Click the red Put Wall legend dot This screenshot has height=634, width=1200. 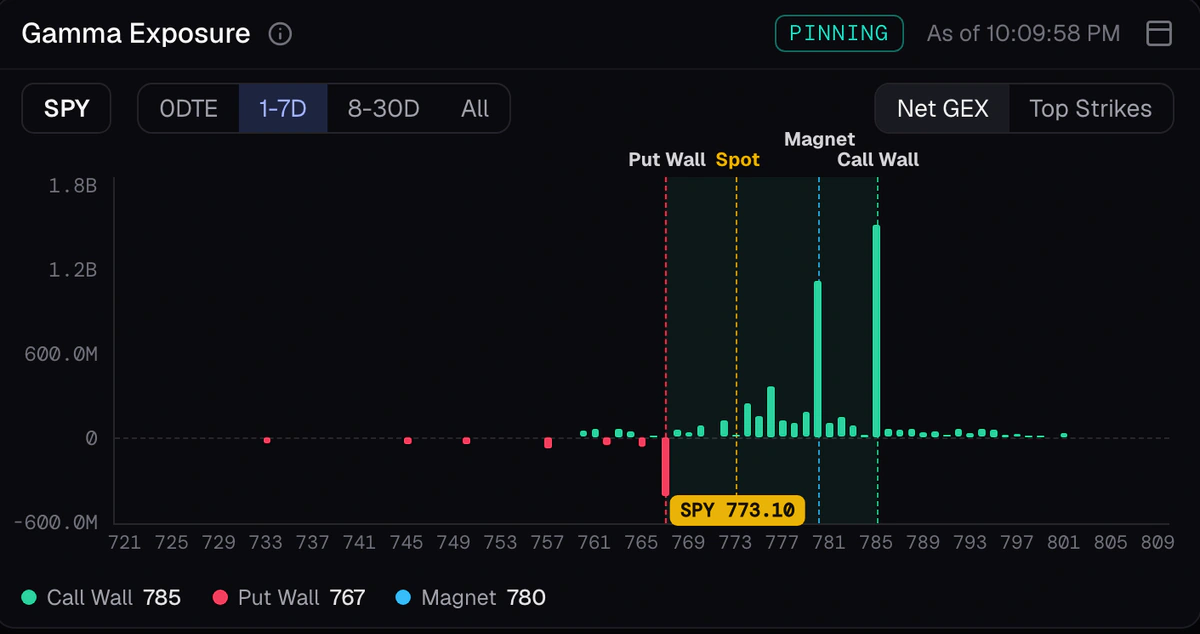220,598
